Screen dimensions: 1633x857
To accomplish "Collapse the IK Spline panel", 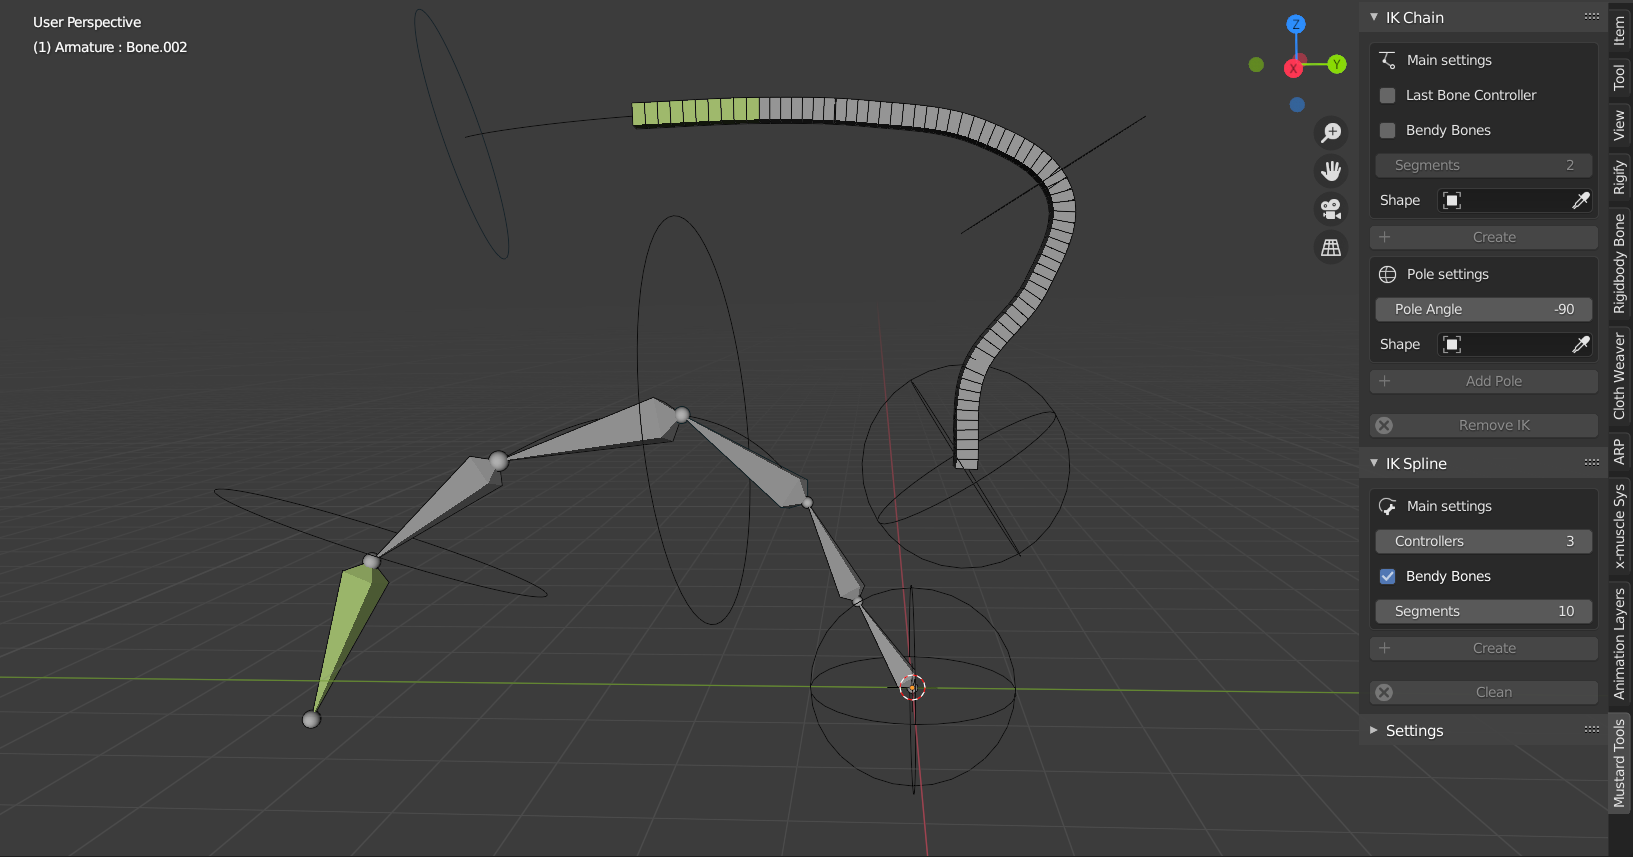I will (x=1374, y=464).
